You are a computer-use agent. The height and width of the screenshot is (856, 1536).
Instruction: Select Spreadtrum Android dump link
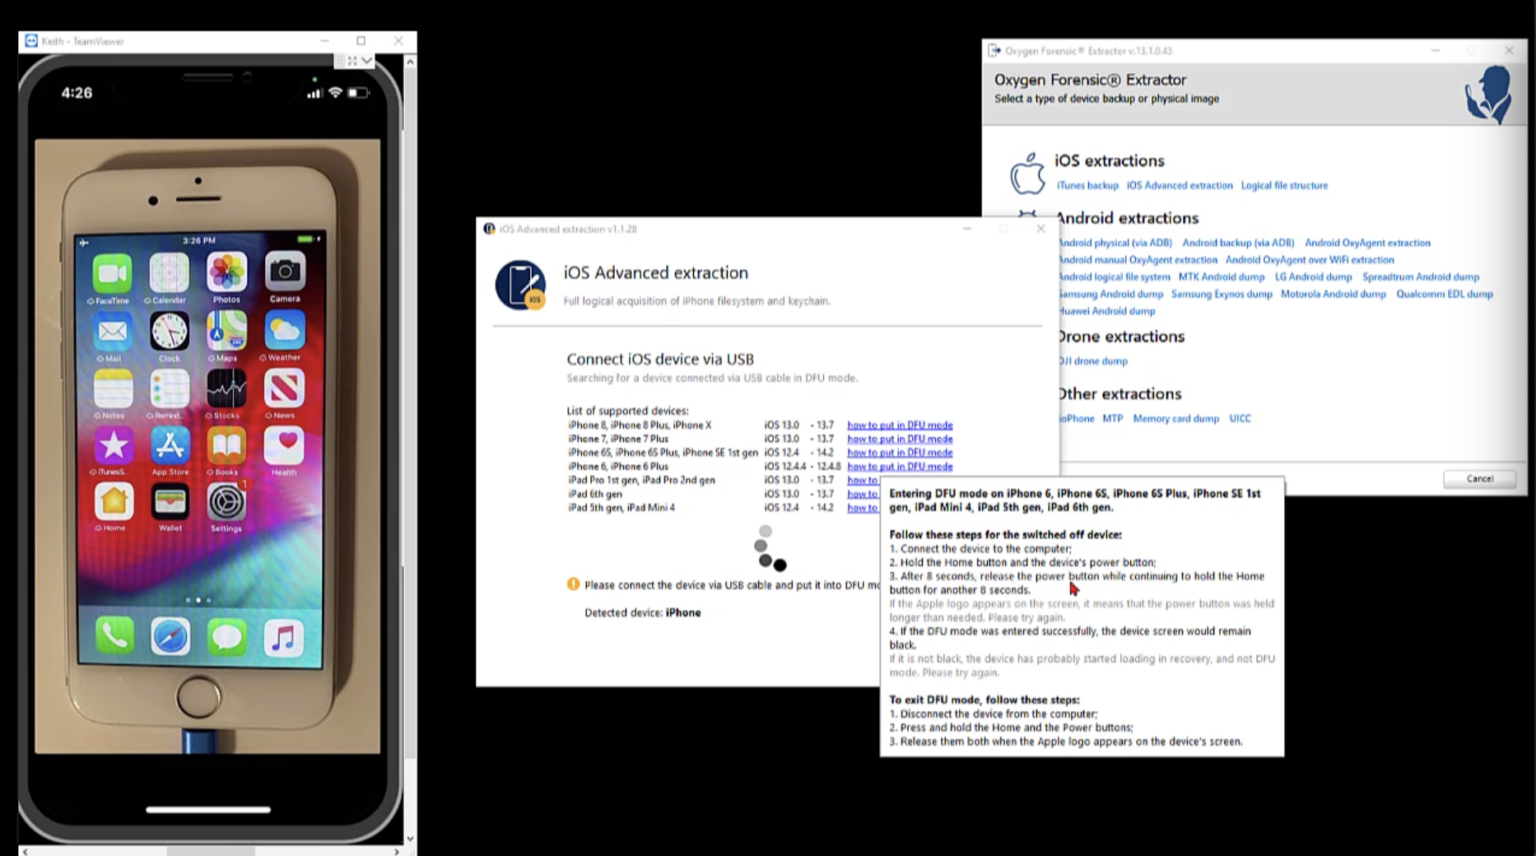[x=1421, y=277]
